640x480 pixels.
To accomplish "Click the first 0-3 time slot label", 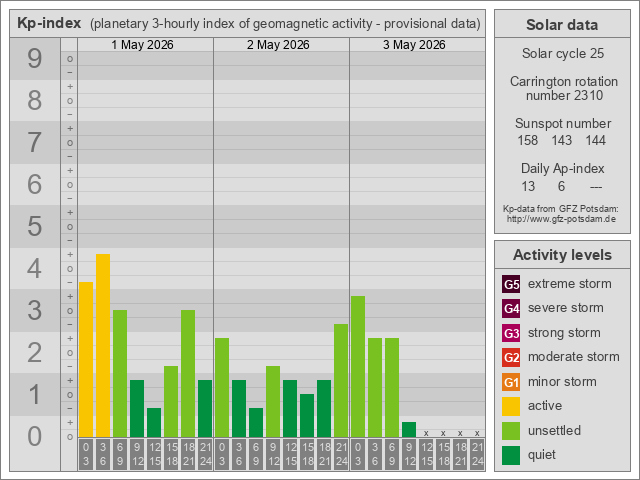I will pyautogui.click(x=86, y=454).
